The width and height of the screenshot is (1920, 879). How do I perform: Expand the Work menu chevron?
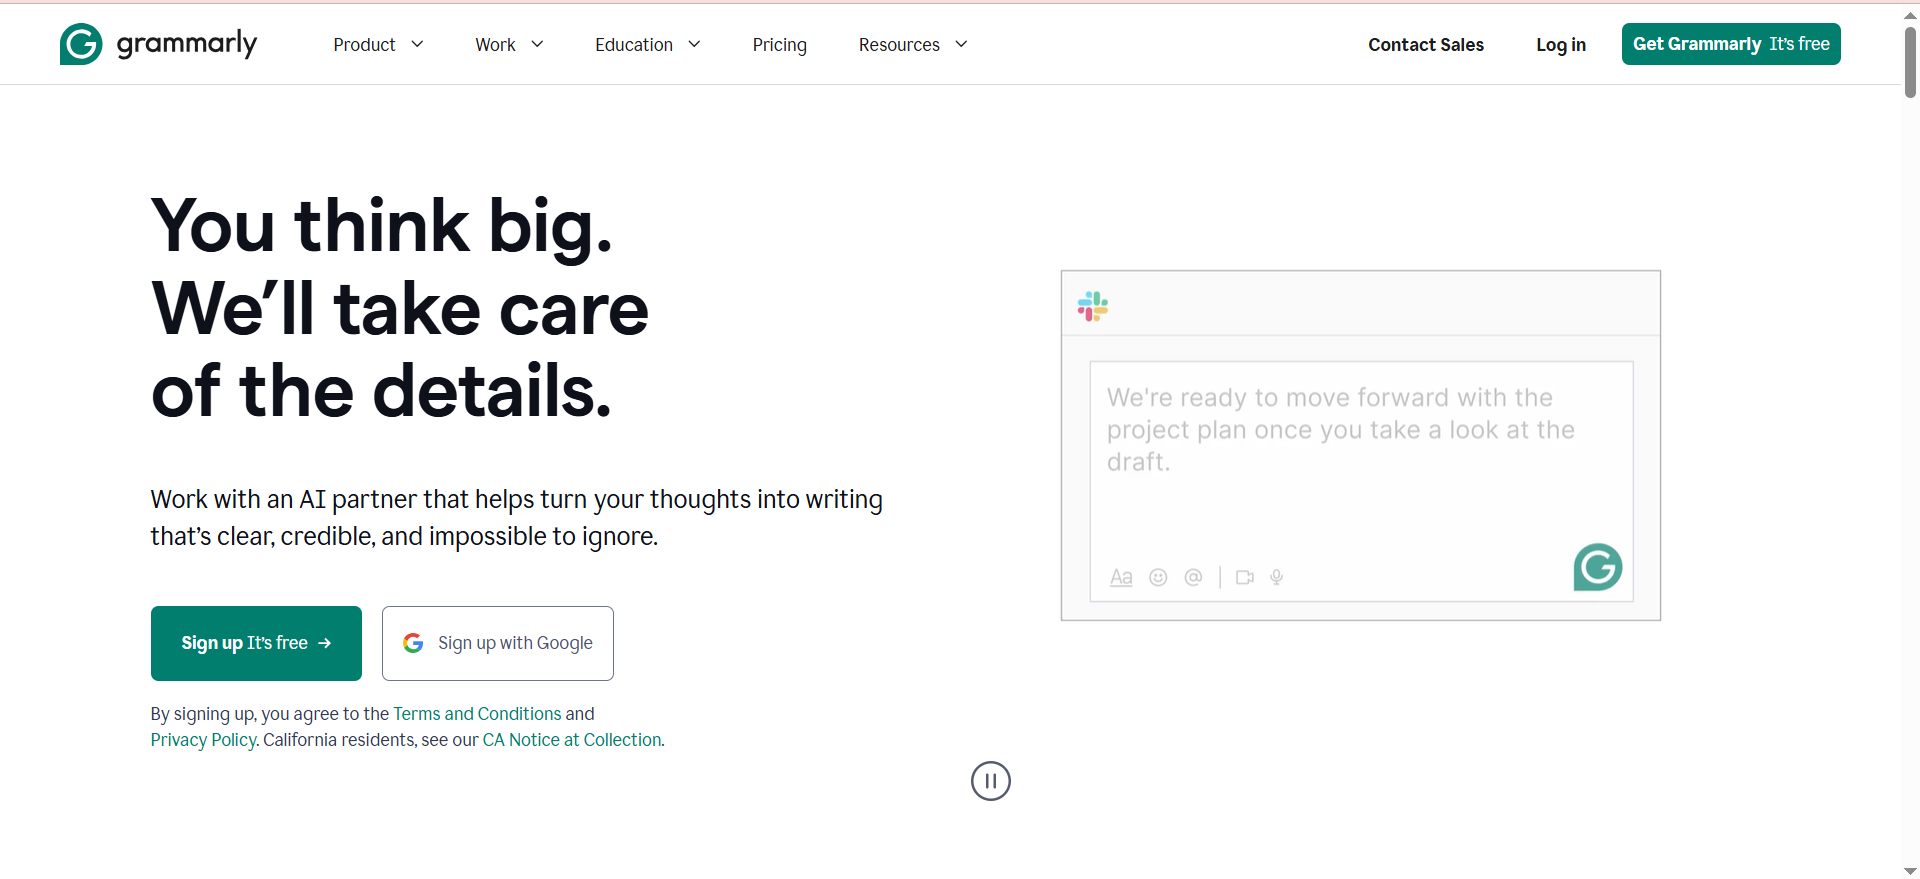538,44
